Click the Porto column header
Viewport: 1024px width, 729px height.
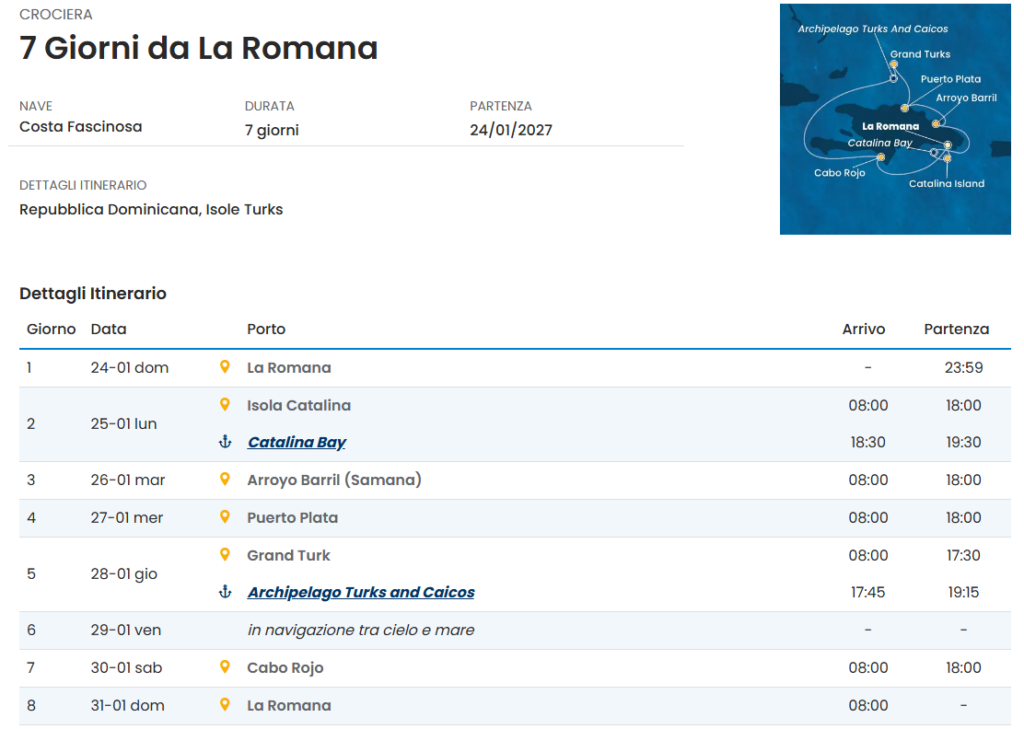point(266,329)
